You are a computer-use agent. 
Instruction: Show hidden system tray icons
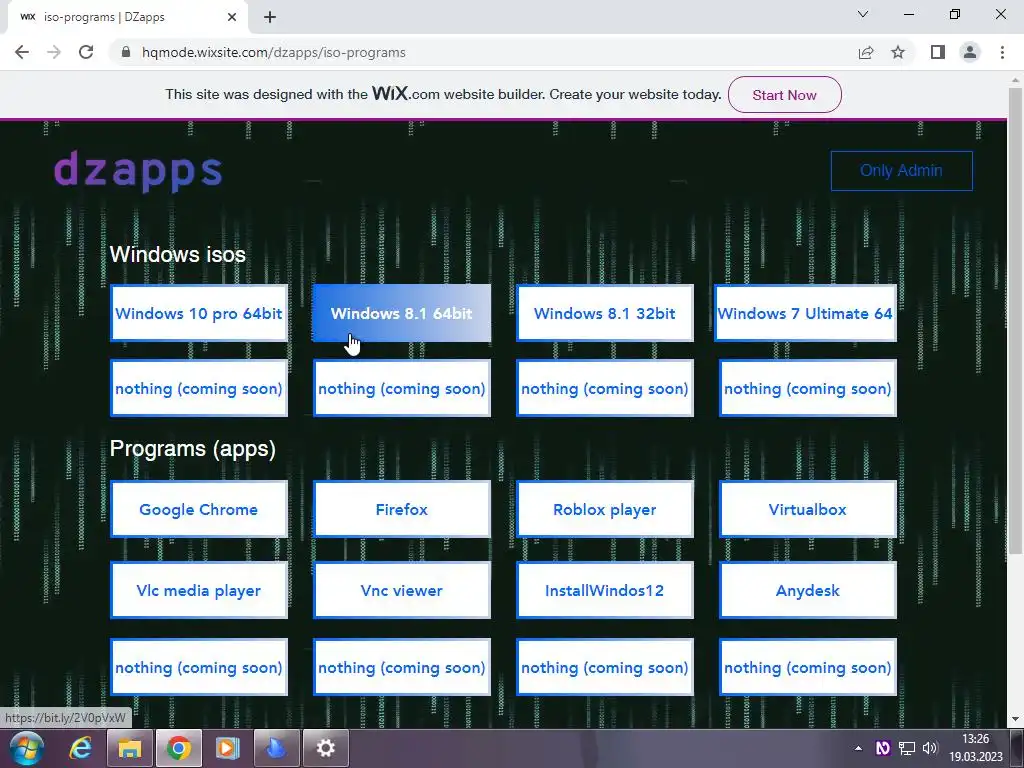[x=858, y=748]
